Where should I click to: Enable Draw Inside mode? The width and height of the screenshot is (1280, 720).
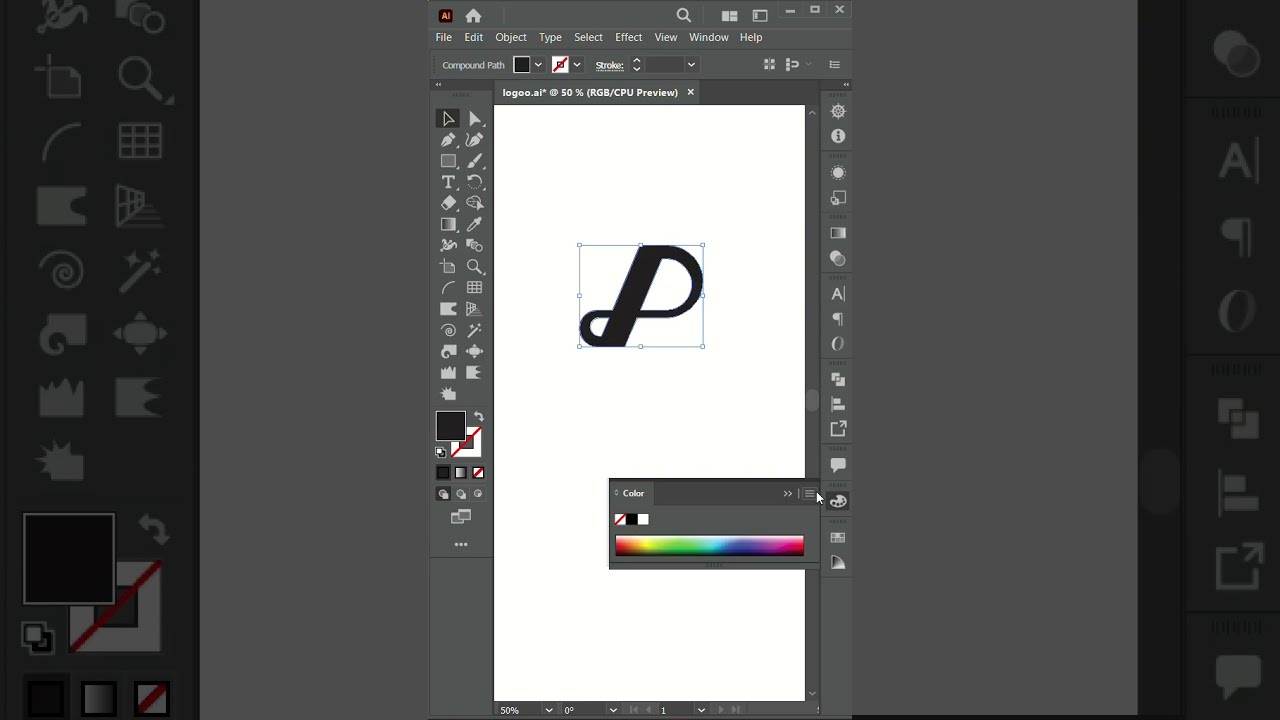pyautogui.click(x=478, y=494)
